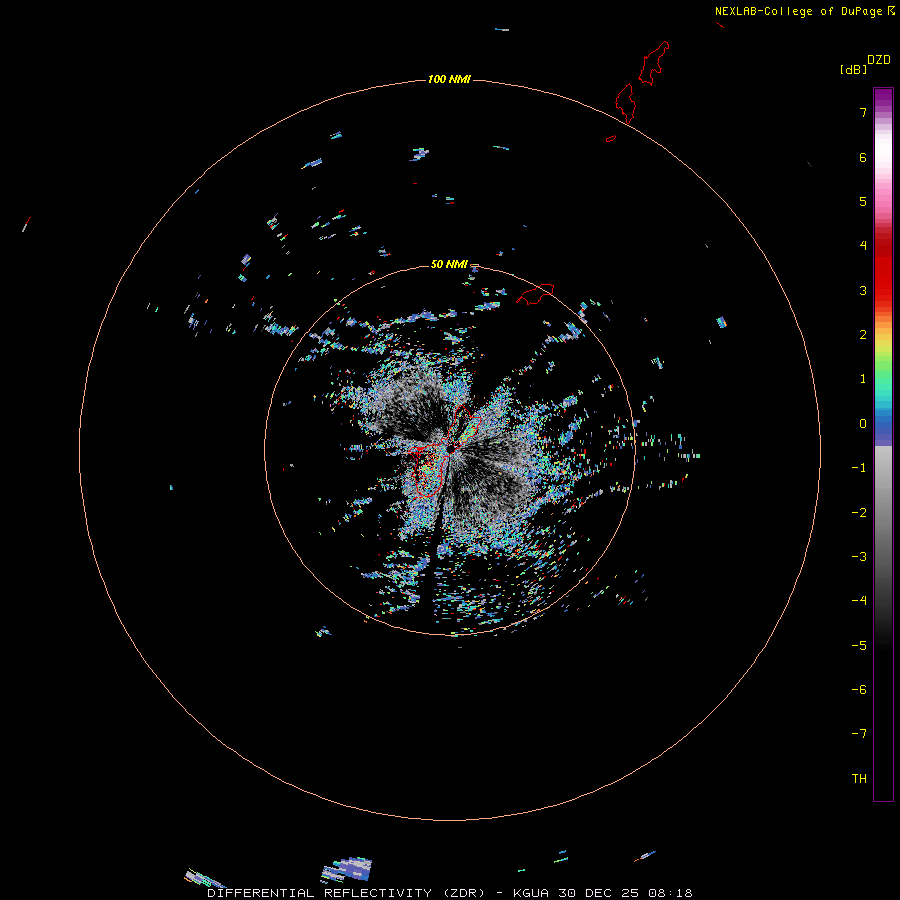Click the 5 value on color scale
The image size is (900, 900).
coord(863,201)
